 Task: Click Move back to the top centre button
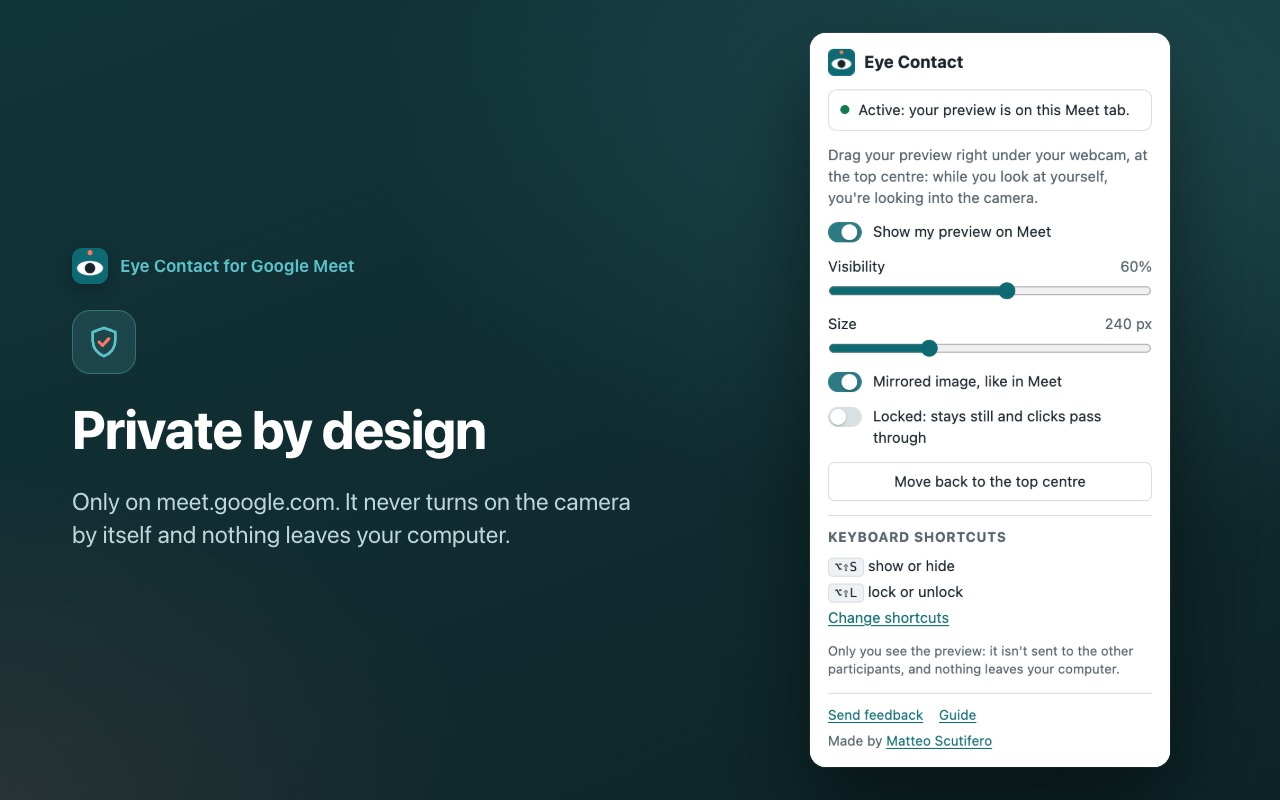[x=990, y=481]
